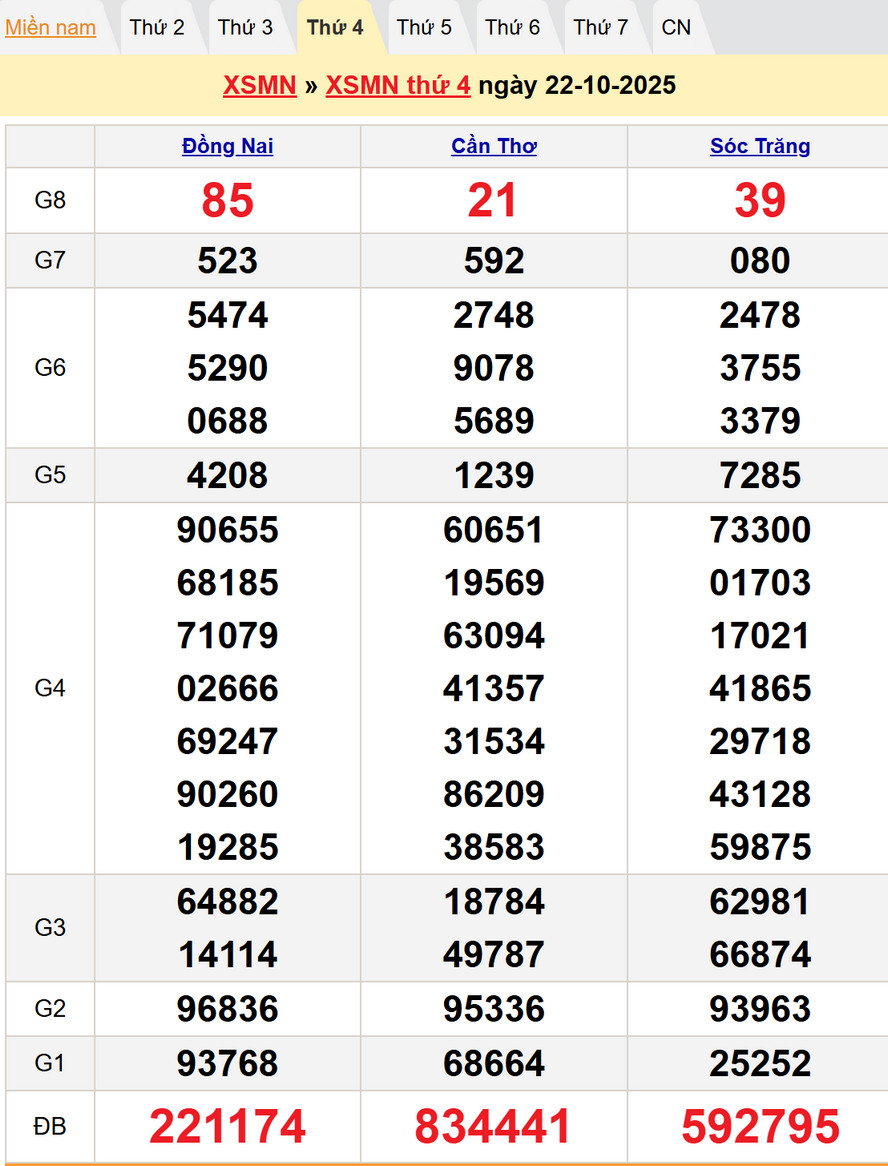Select Cần Thơ special prize 834441
Screen dimensions: 888x1166
(x=494, y=1127)
